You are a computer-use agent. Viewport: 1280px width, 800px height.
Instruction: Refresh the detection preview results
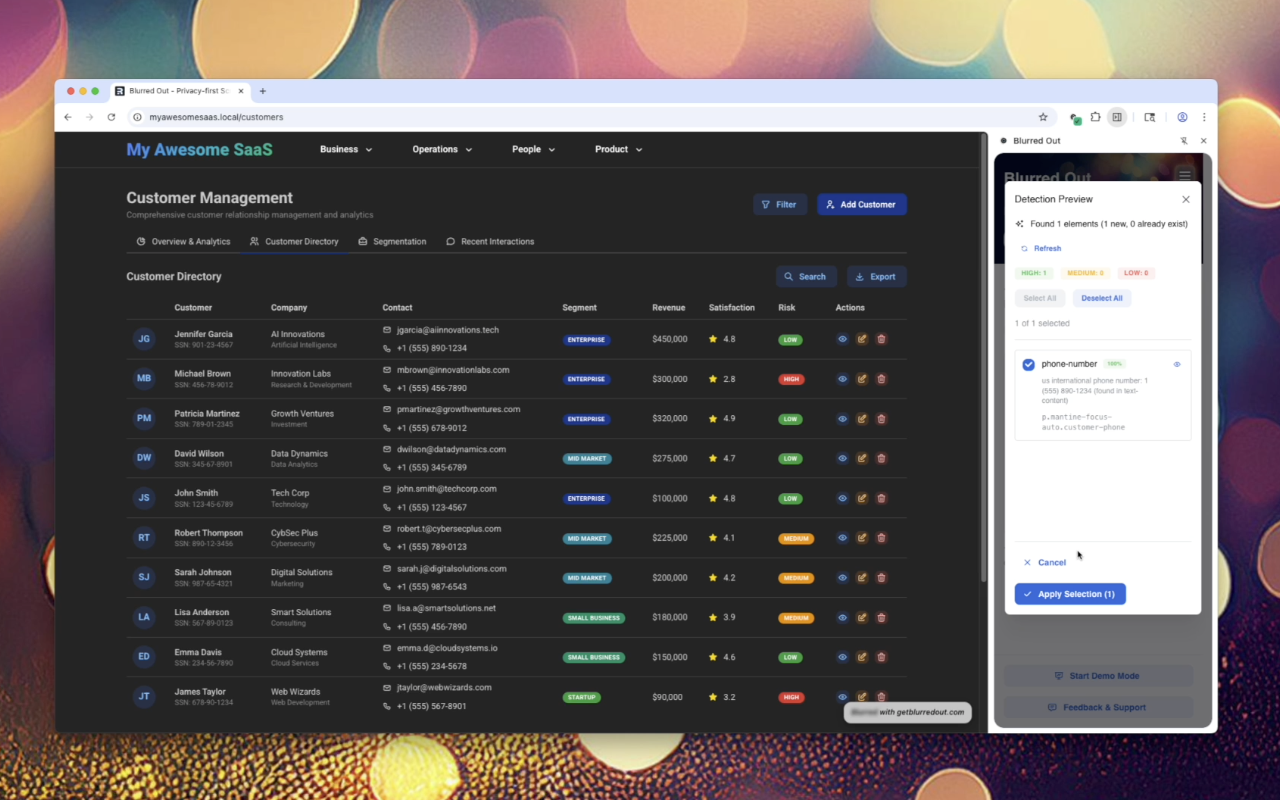tap(1041, 248)
